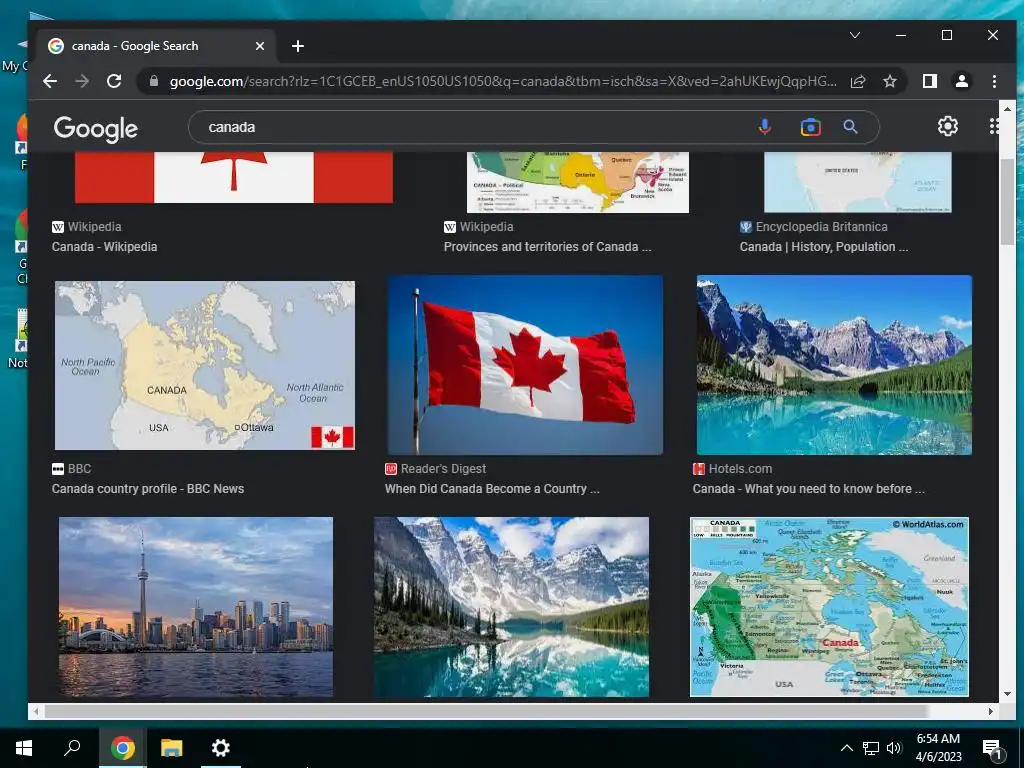
Task: Open the Chrome profile avatar icon
Action: coord(961,81)
